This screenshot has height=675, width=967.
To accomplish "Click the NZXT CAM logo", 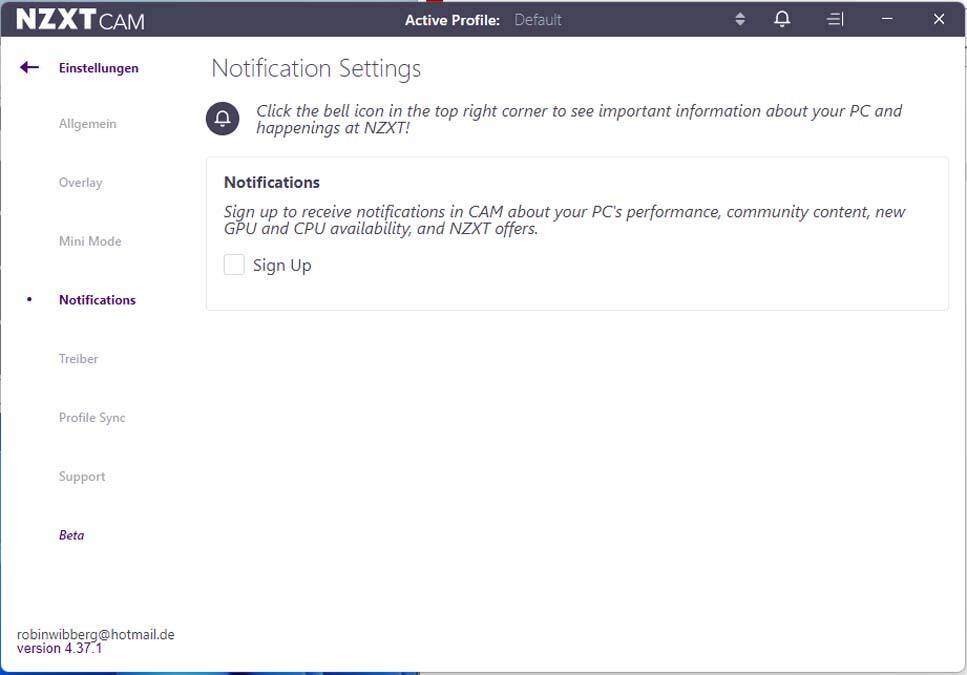I will (80, 20).
